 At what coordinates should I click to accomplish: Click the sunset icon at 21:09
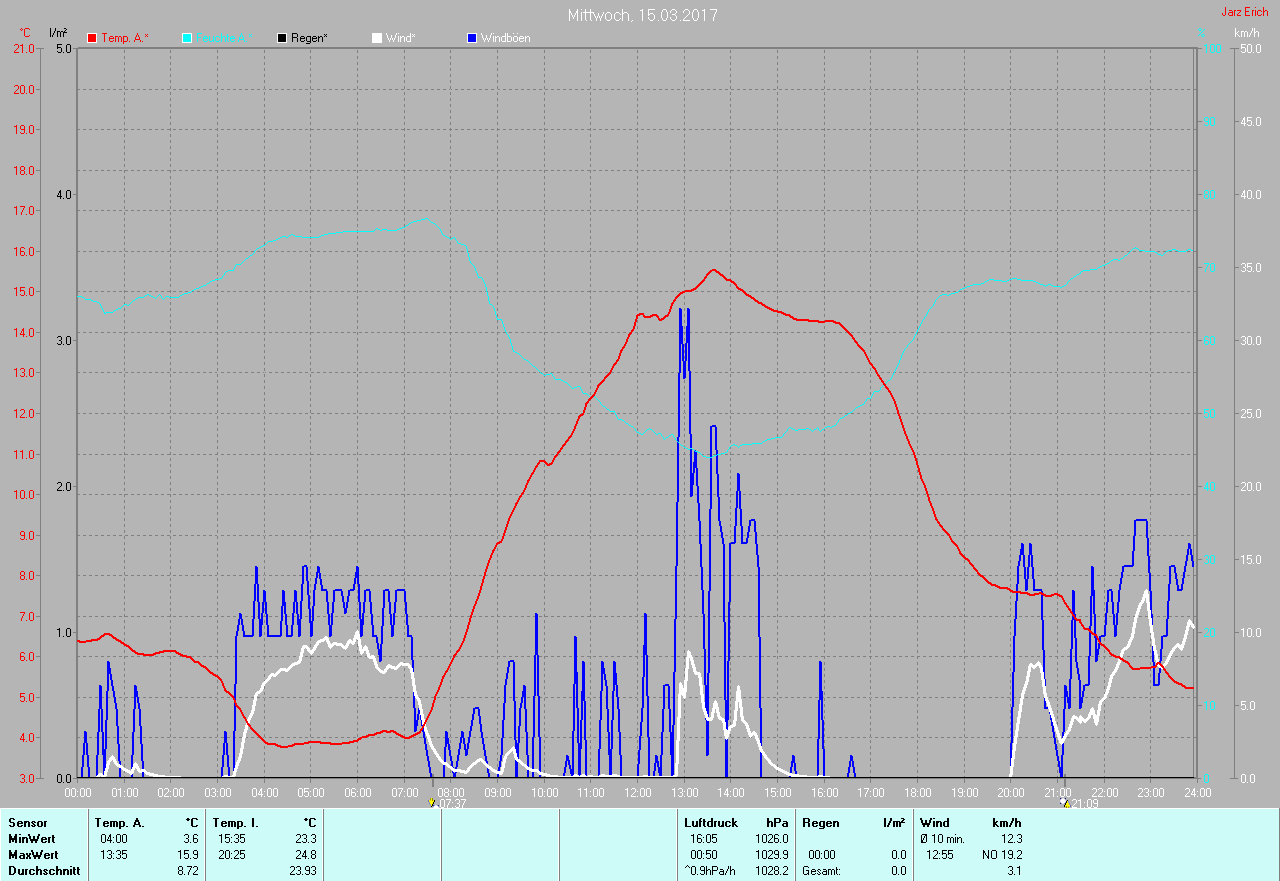1064,802
